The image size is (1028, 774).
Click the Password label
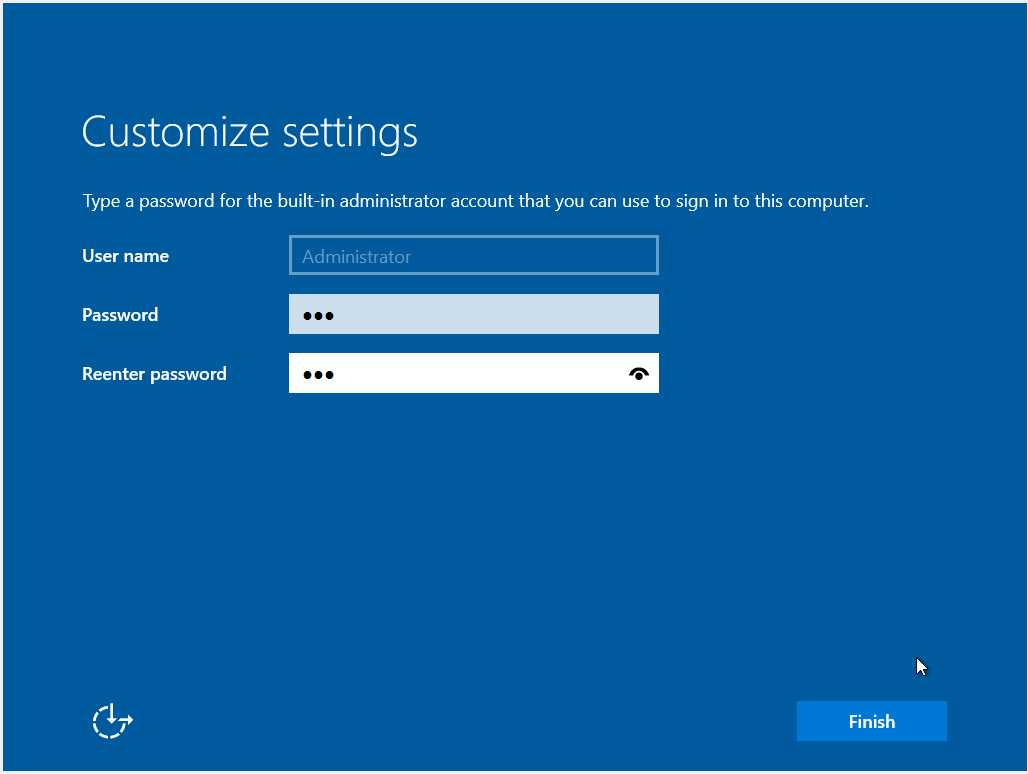(x=119, y=314)
